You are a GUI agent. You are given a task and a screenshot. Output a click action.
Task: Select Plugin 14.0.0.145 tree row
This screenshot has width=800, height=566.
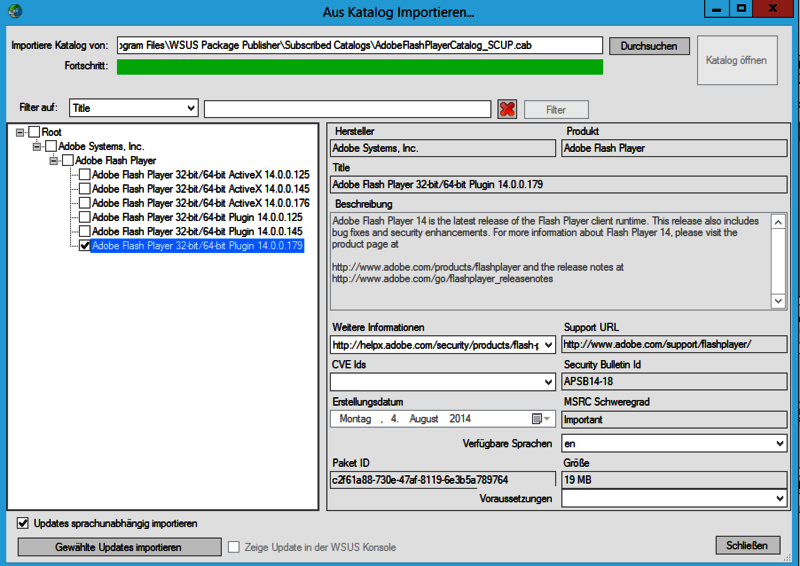197,232
